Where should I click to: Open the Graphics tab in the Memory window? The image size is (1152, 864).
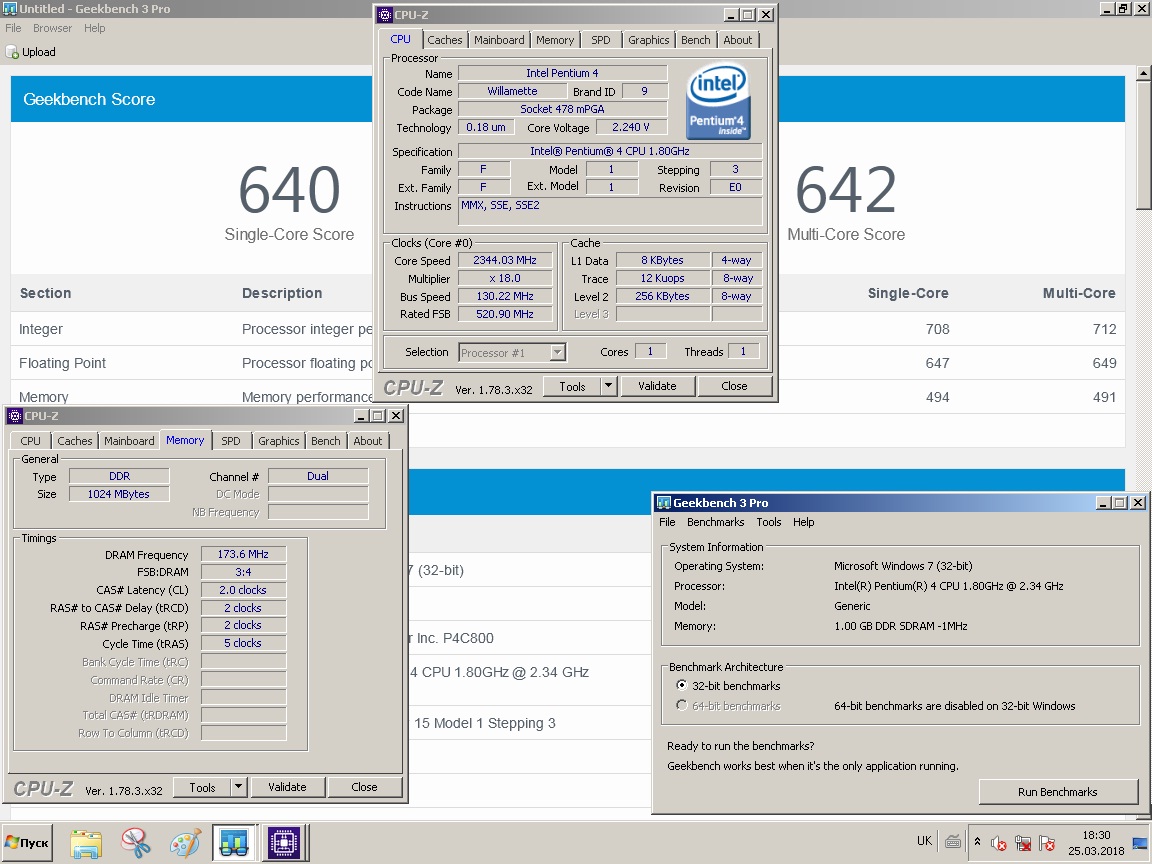pos(278,441)
